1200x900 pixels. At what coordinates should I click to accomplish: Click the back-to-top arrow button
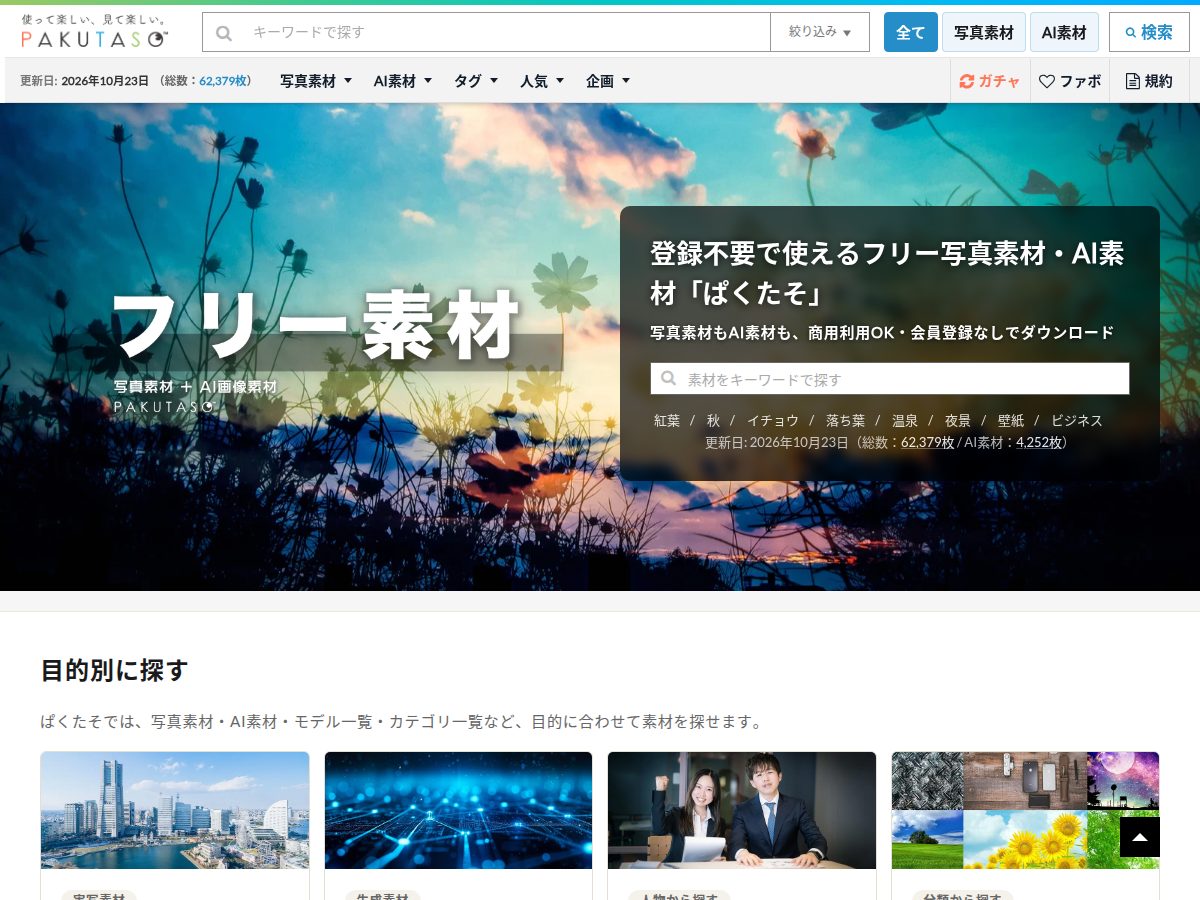(1140, 837)
